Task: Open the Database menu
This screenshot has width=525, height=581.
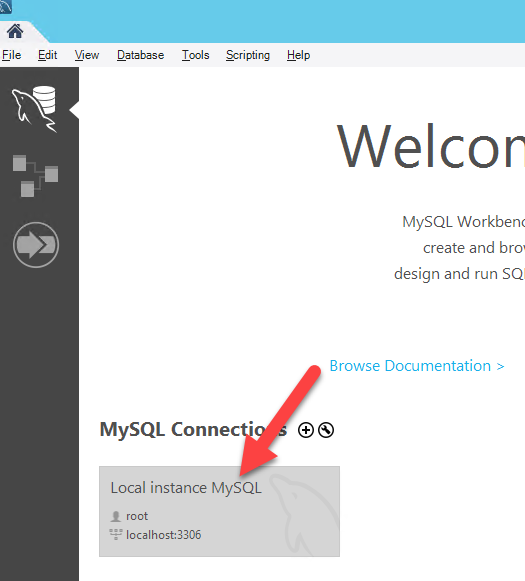Action: click(140, 55)
